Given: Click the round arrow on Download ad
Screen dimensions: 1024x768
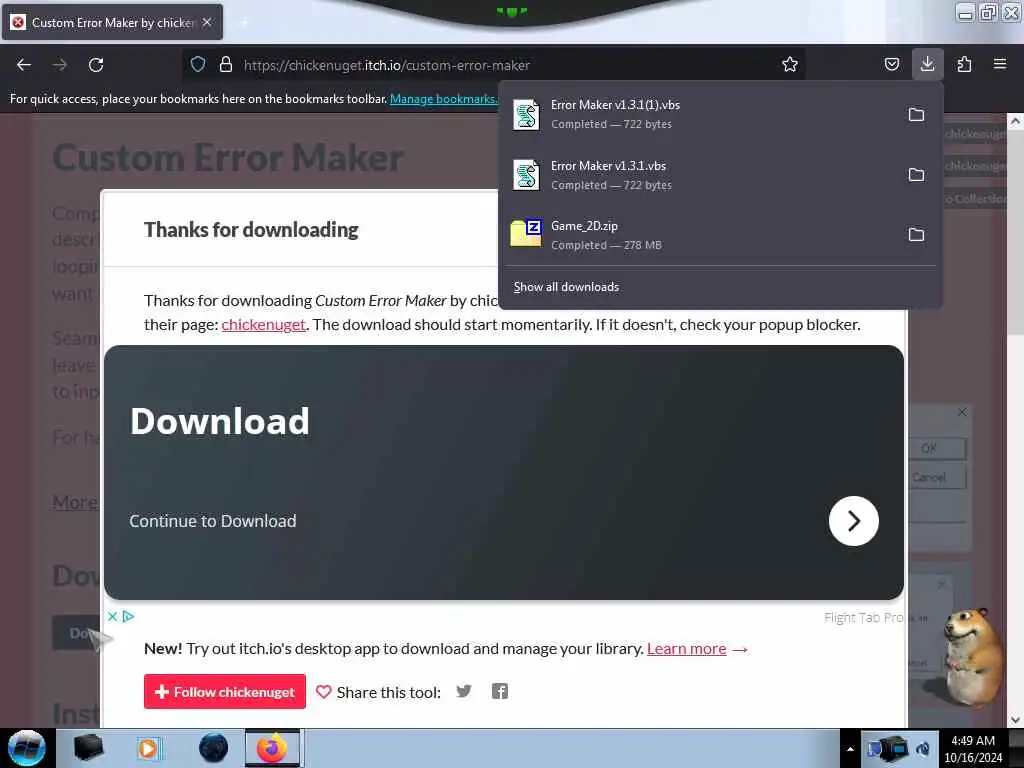Looking at the screenshot, I should tap(854, 520).
